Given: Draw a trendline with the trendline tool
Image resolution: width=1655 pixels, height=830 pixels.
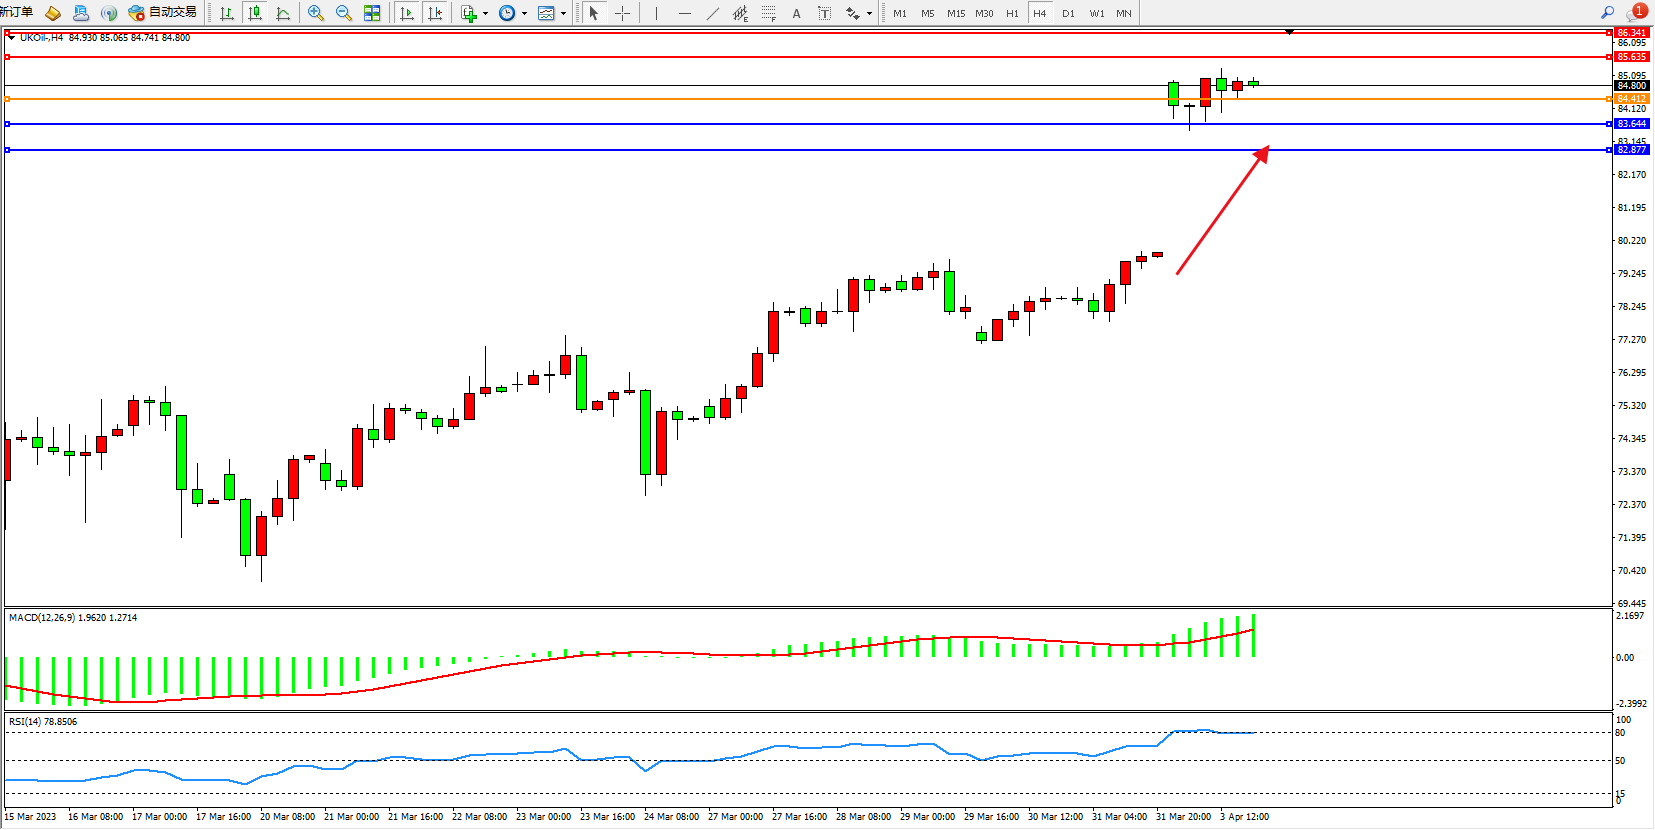Looking at the screenshot, I should pos(712,13).
